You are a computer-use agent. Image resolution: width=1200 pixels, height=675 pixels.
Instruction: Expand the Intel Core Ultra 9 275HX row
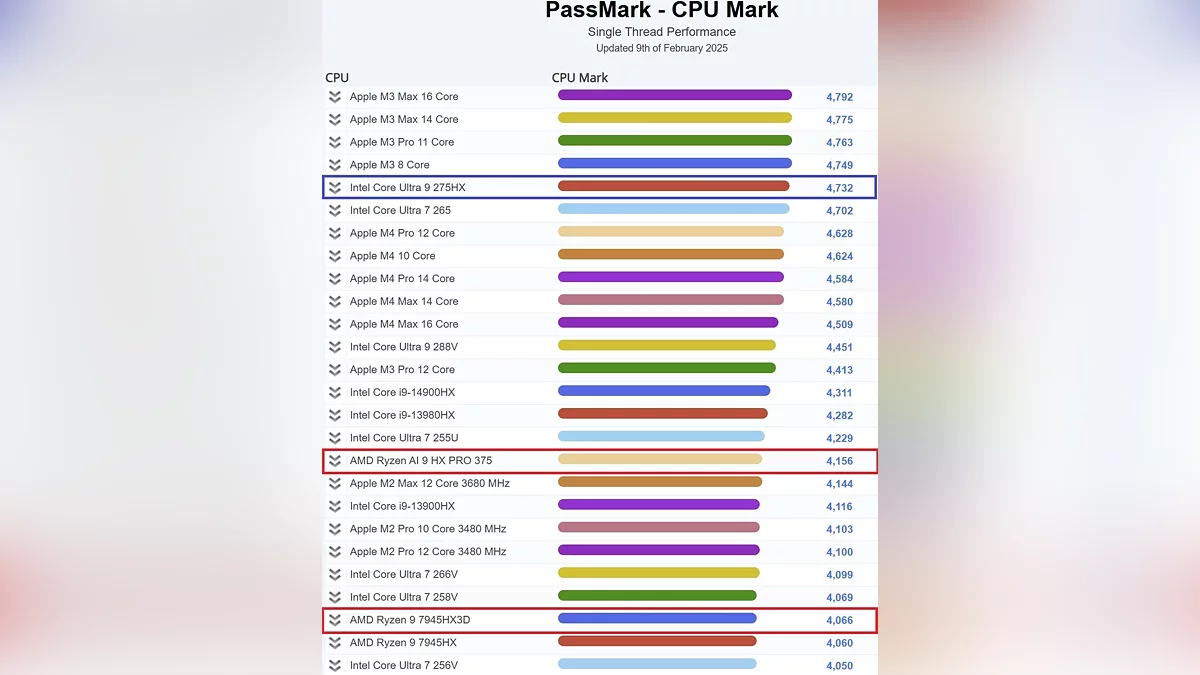tap(335, 188)
